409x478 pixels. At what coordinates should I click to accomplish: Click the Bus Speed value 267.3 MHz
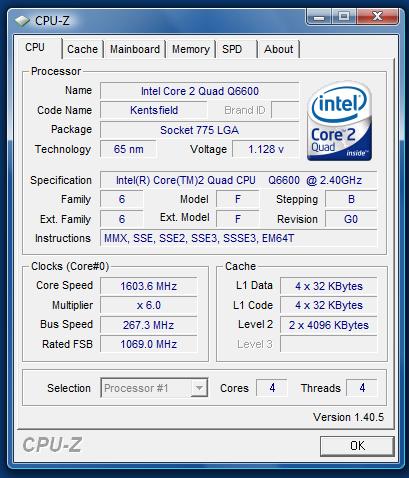tap(149, 325)
